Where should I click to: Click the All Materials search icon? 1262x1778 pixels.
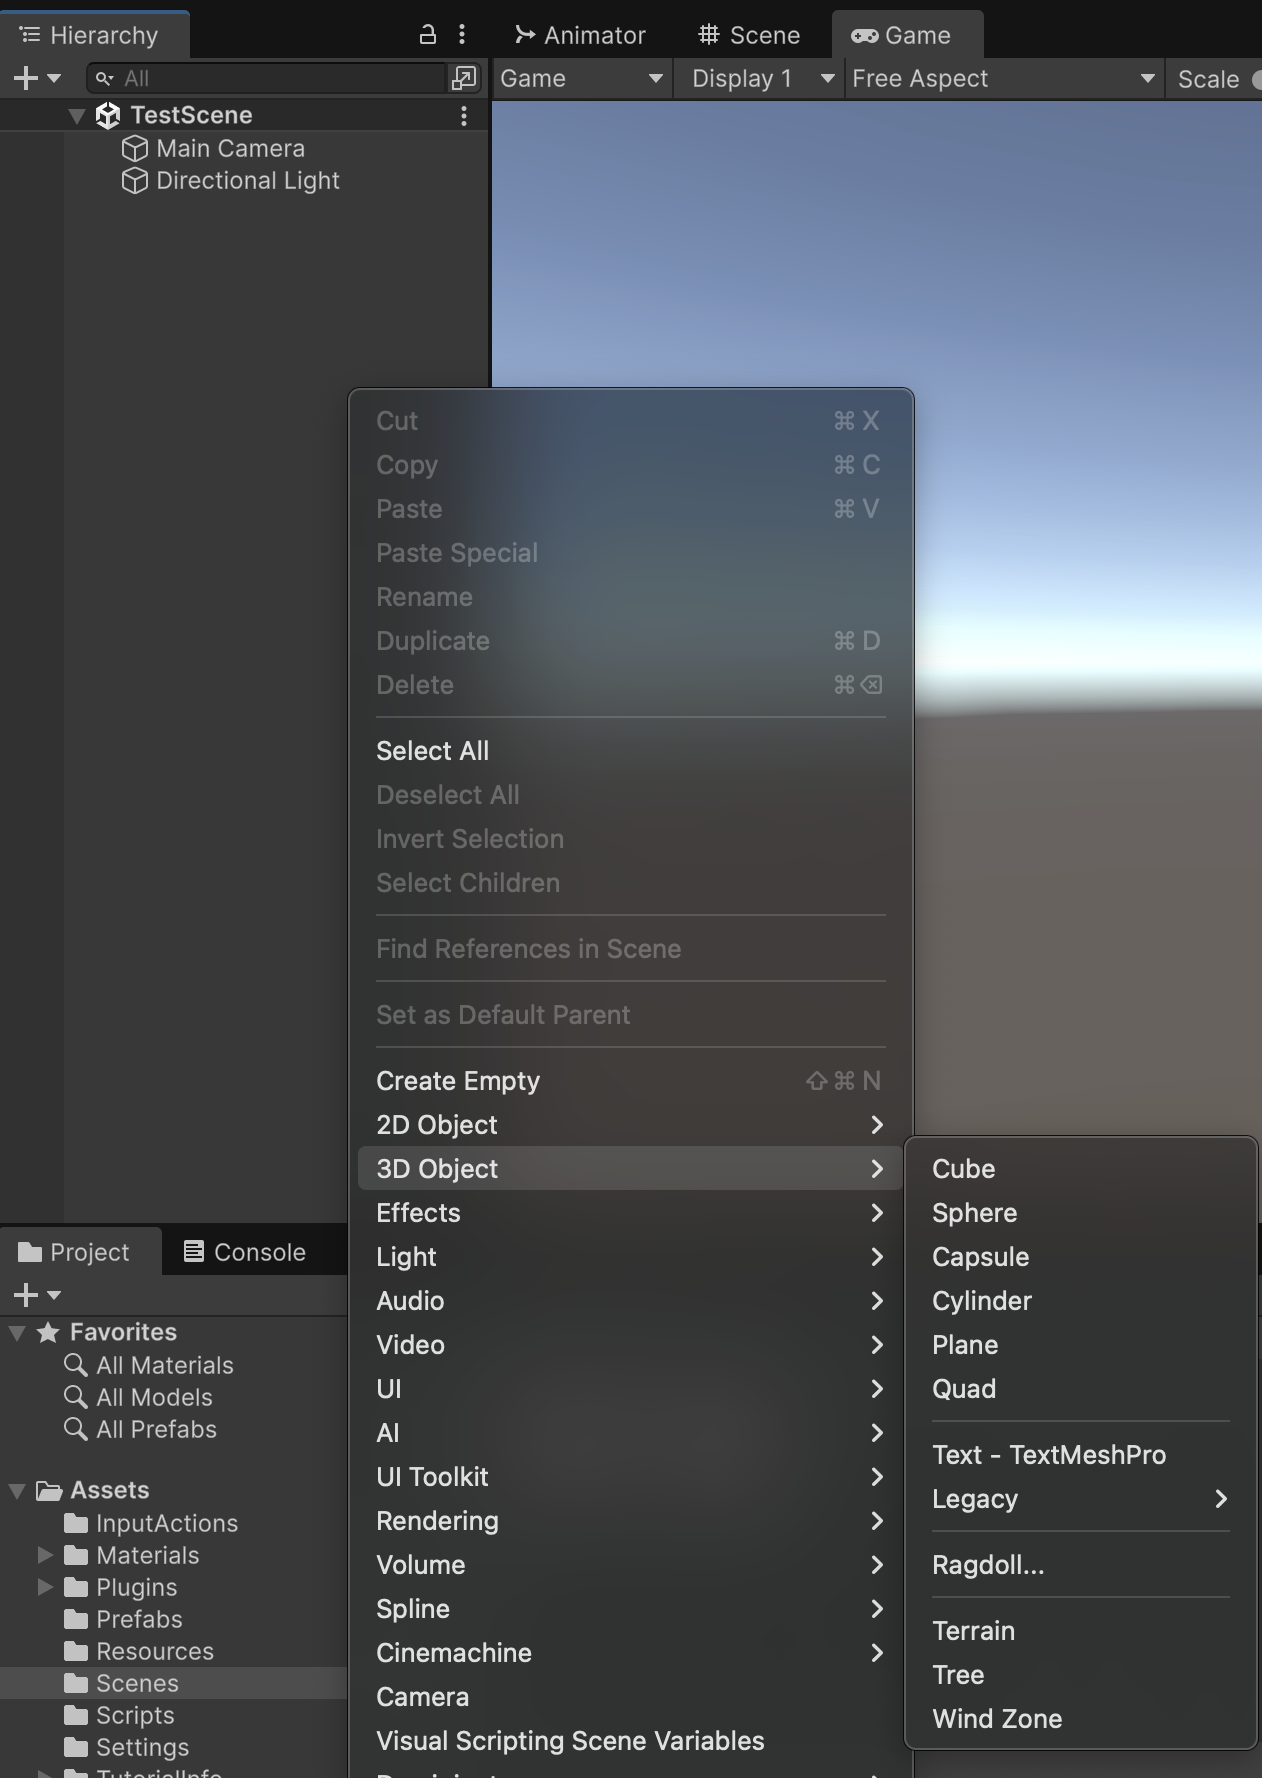pos(76,1365)
